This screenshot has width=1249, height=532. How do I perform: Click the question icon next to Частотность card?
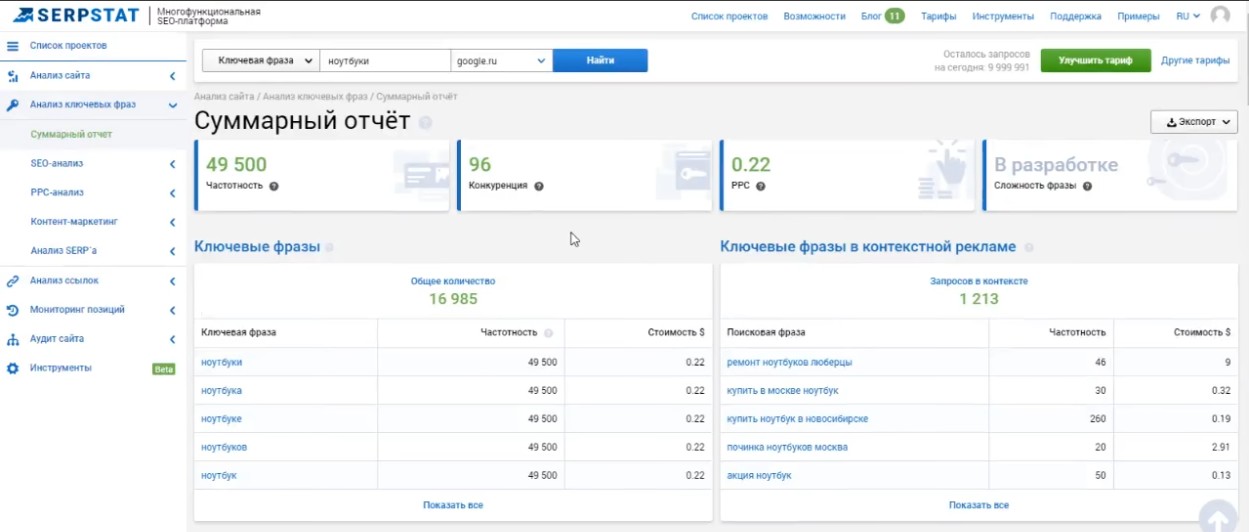tap(274, 186)
